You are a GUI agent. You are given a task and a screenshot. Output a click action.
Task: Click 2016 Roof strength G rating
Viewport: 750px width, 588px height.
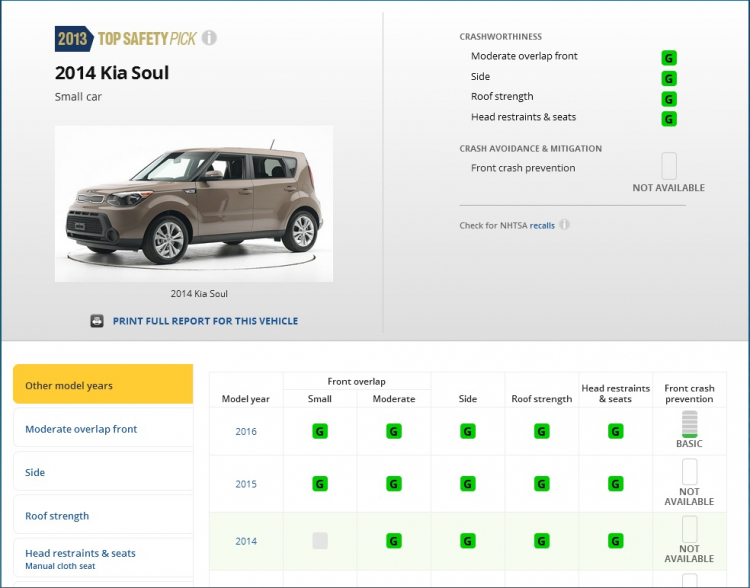click(x=541, y=431)
